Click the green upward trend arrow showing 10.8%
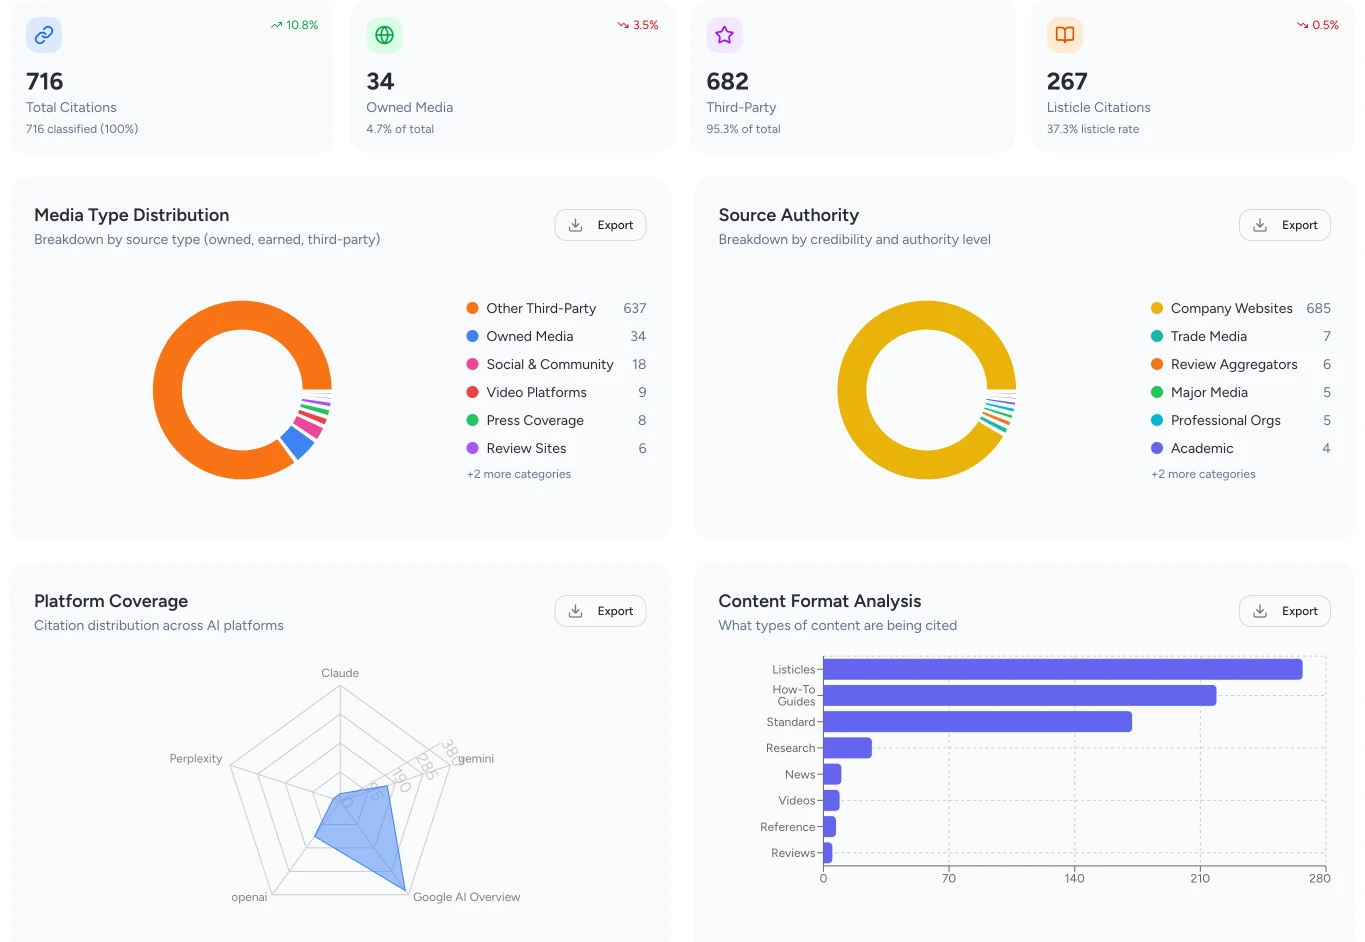 (x=277, y=25)
